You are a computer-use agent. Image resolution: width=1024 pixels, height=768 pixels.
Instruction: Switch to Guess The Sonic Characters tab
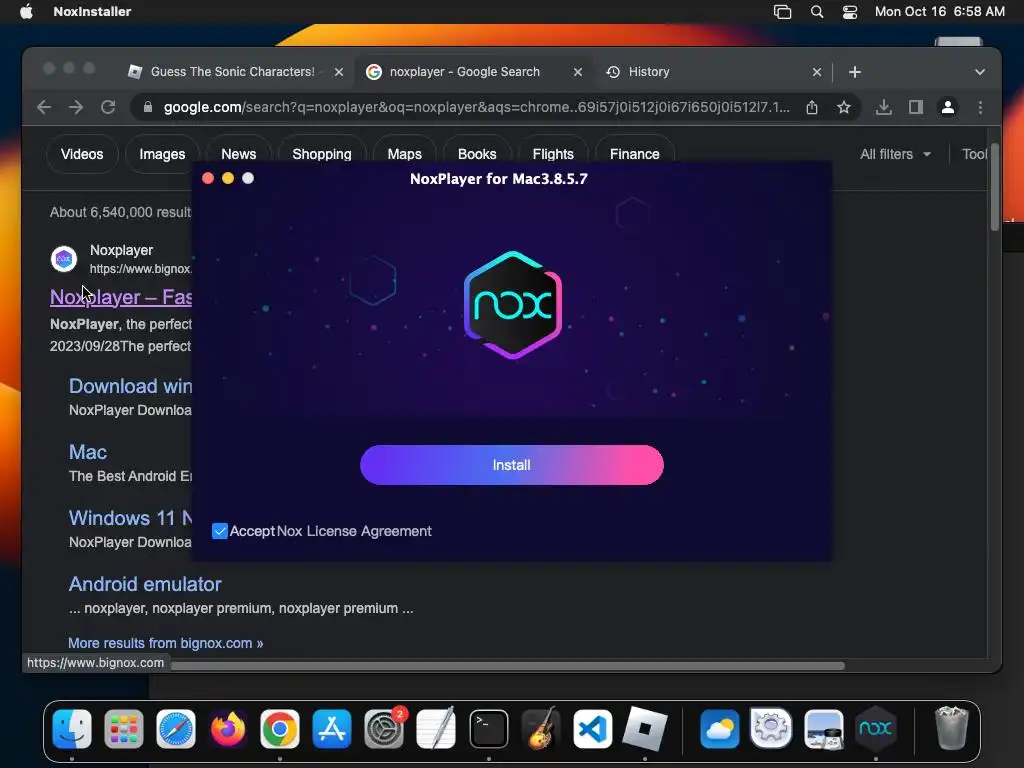(x=232, y=72)
